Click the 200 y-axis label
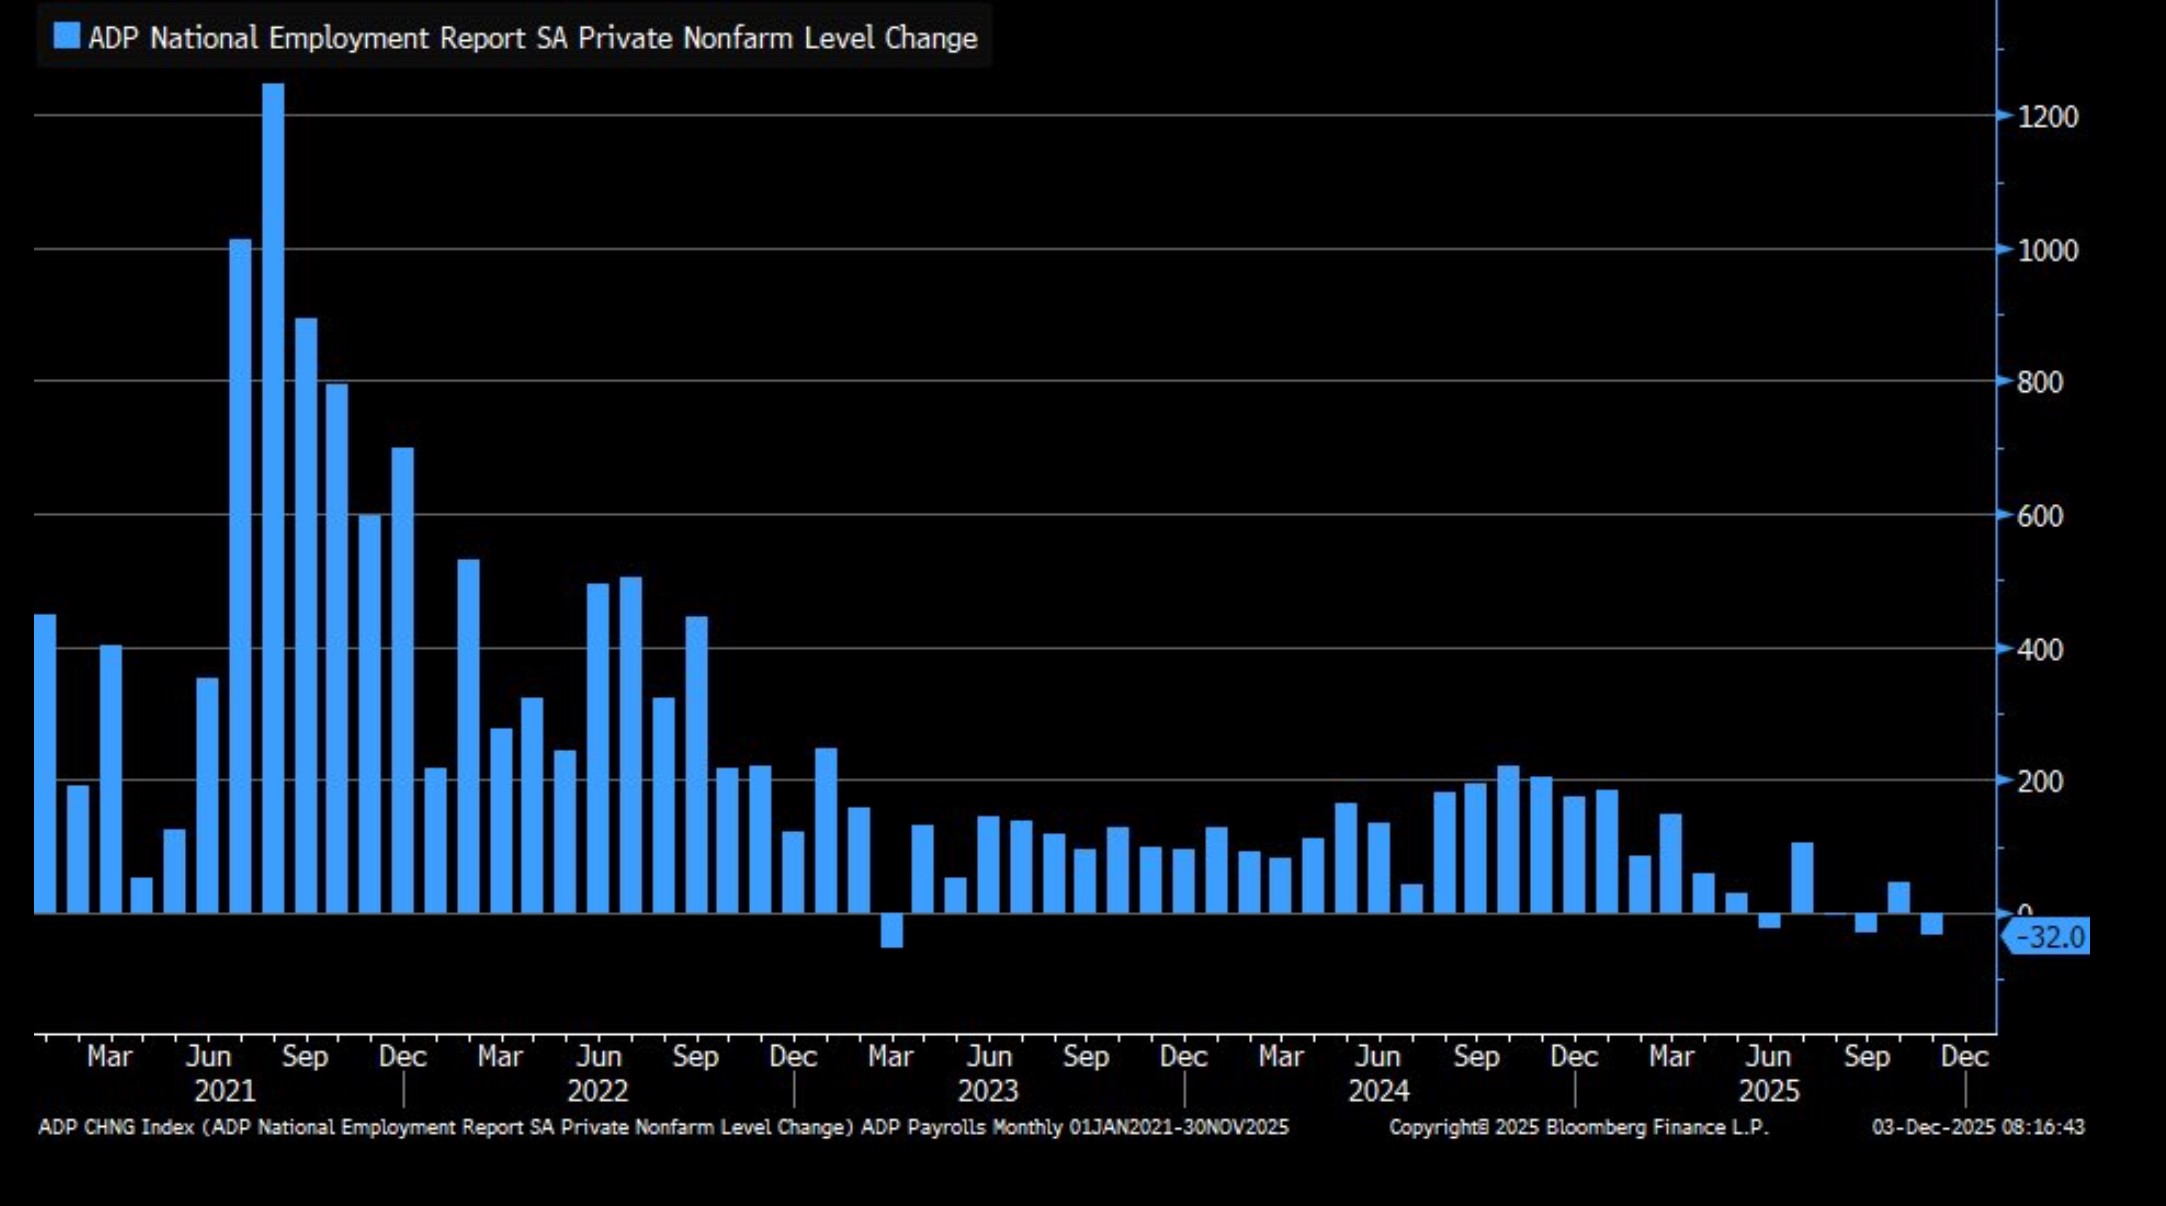Viewport: 2166px width, 1206px height. pyautogui.click(x=2040, y=782)
